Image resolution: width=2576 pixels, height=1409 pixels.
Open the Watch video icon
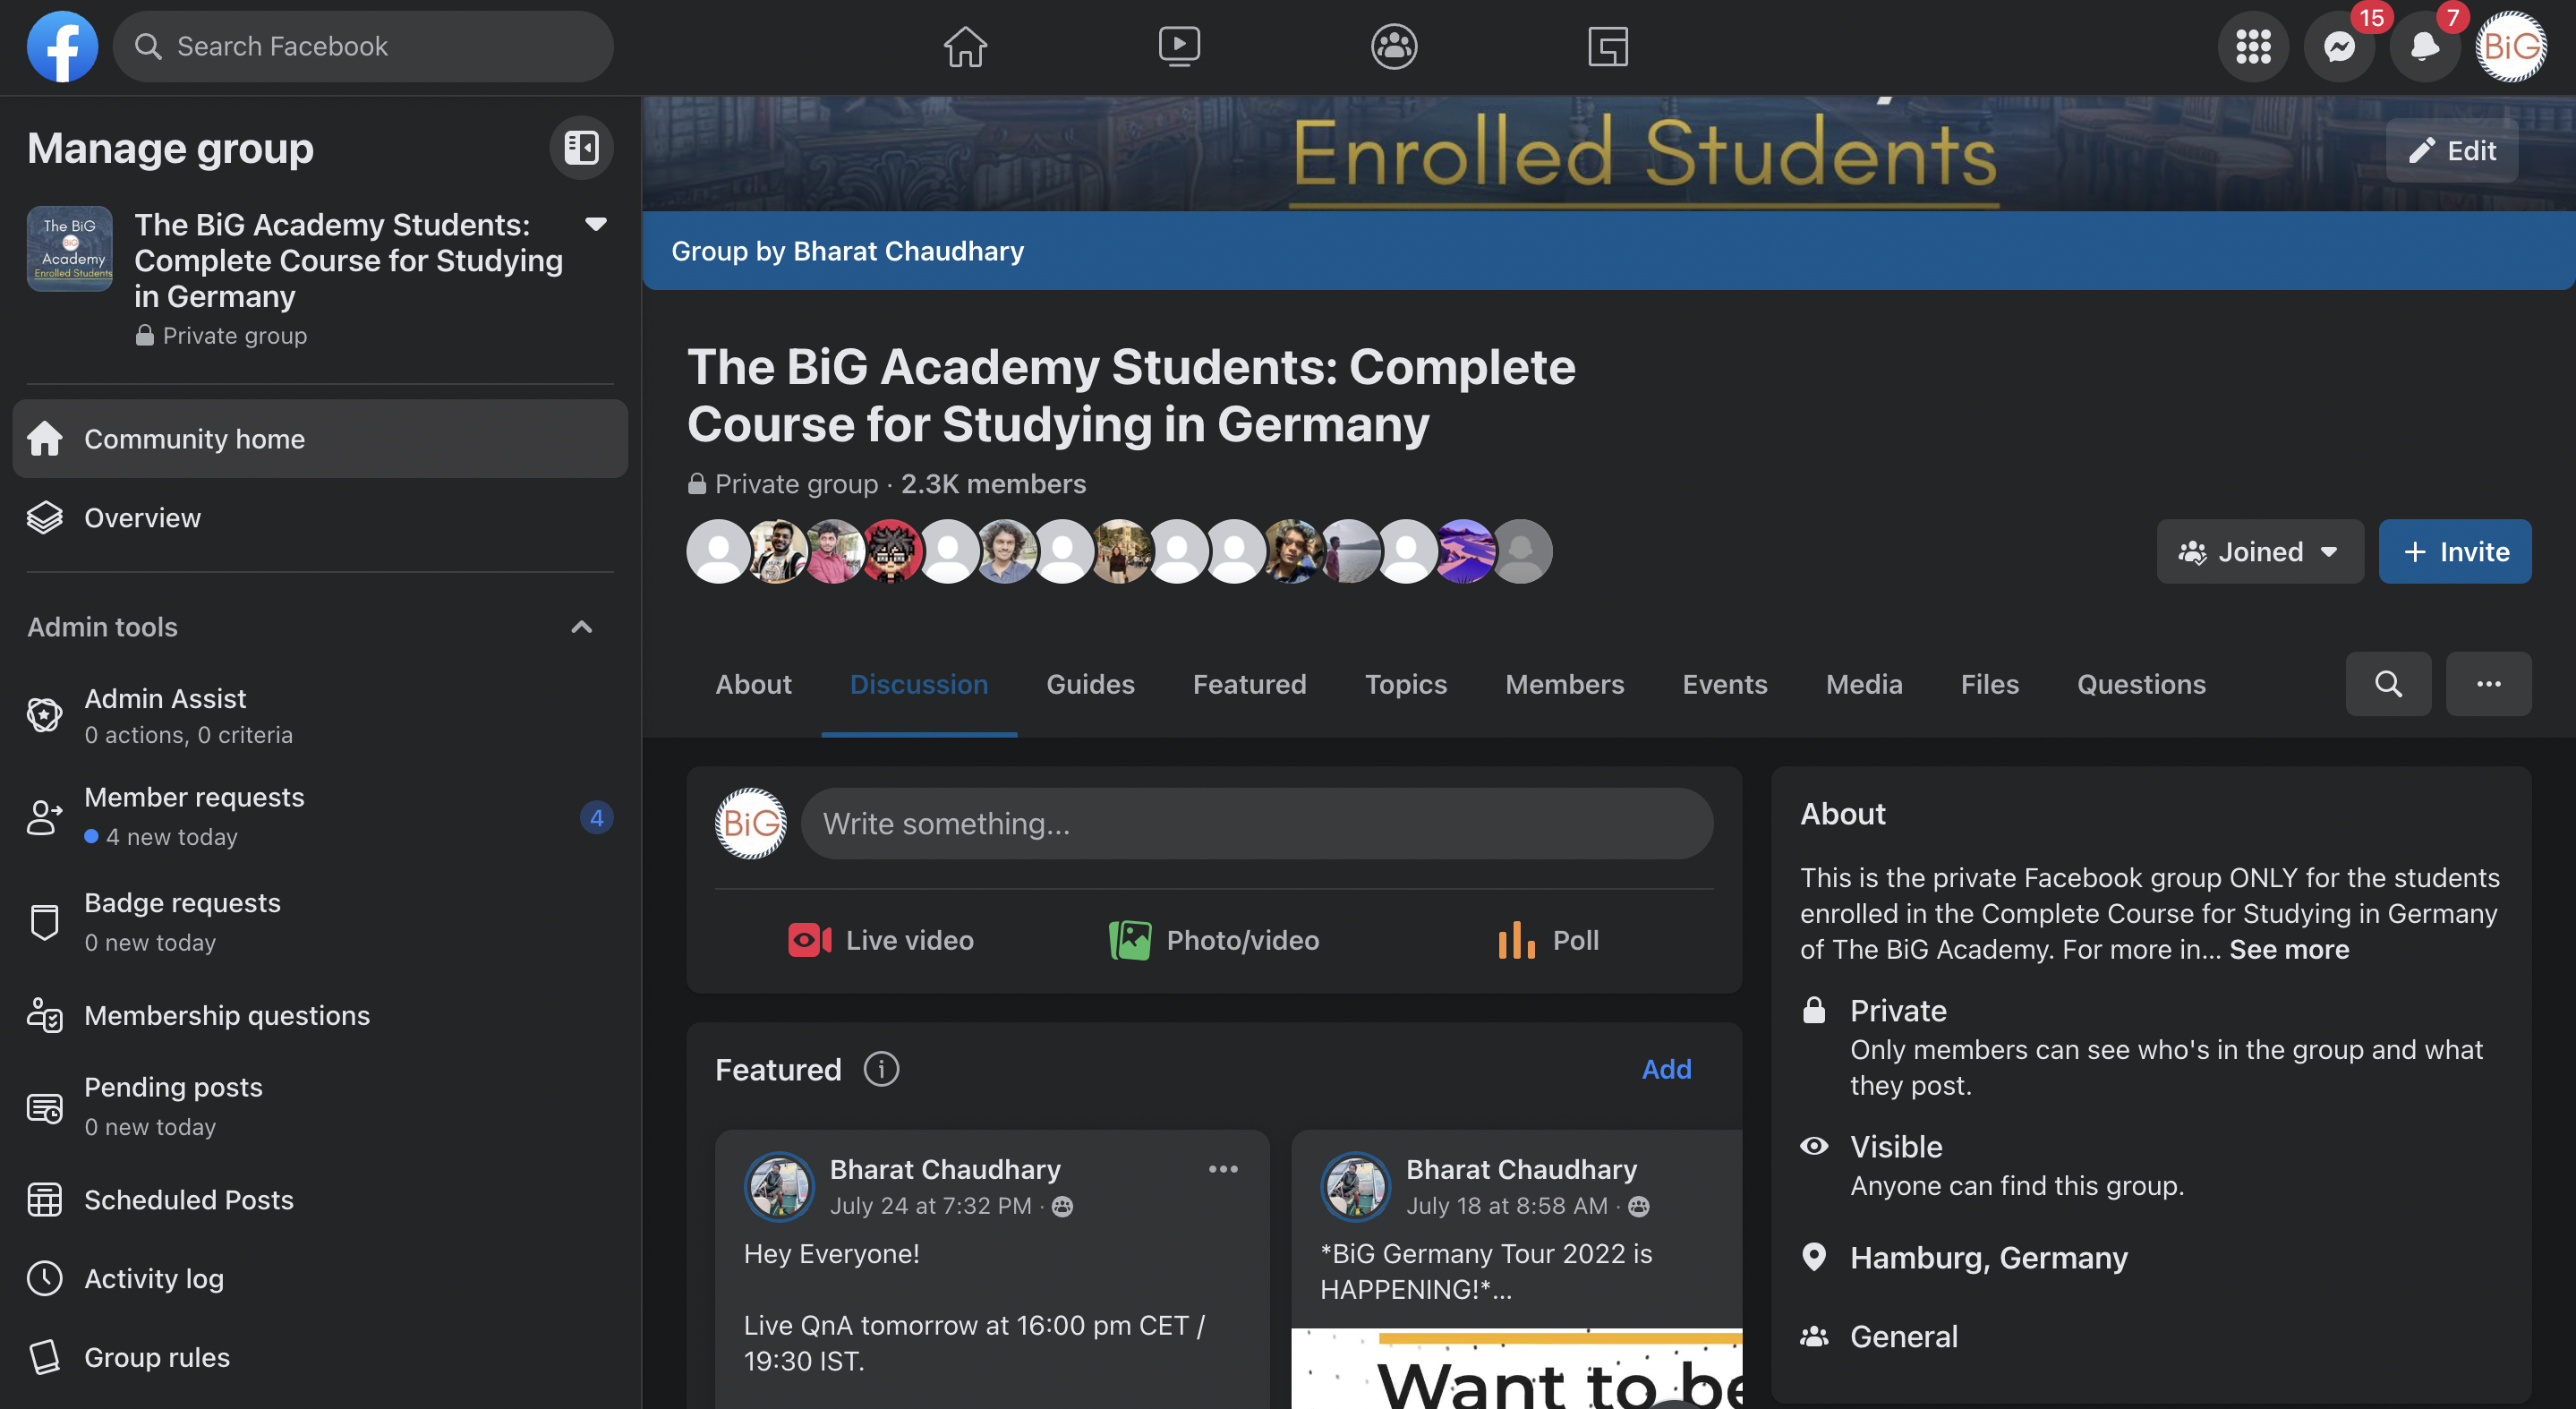[1179, 46]
